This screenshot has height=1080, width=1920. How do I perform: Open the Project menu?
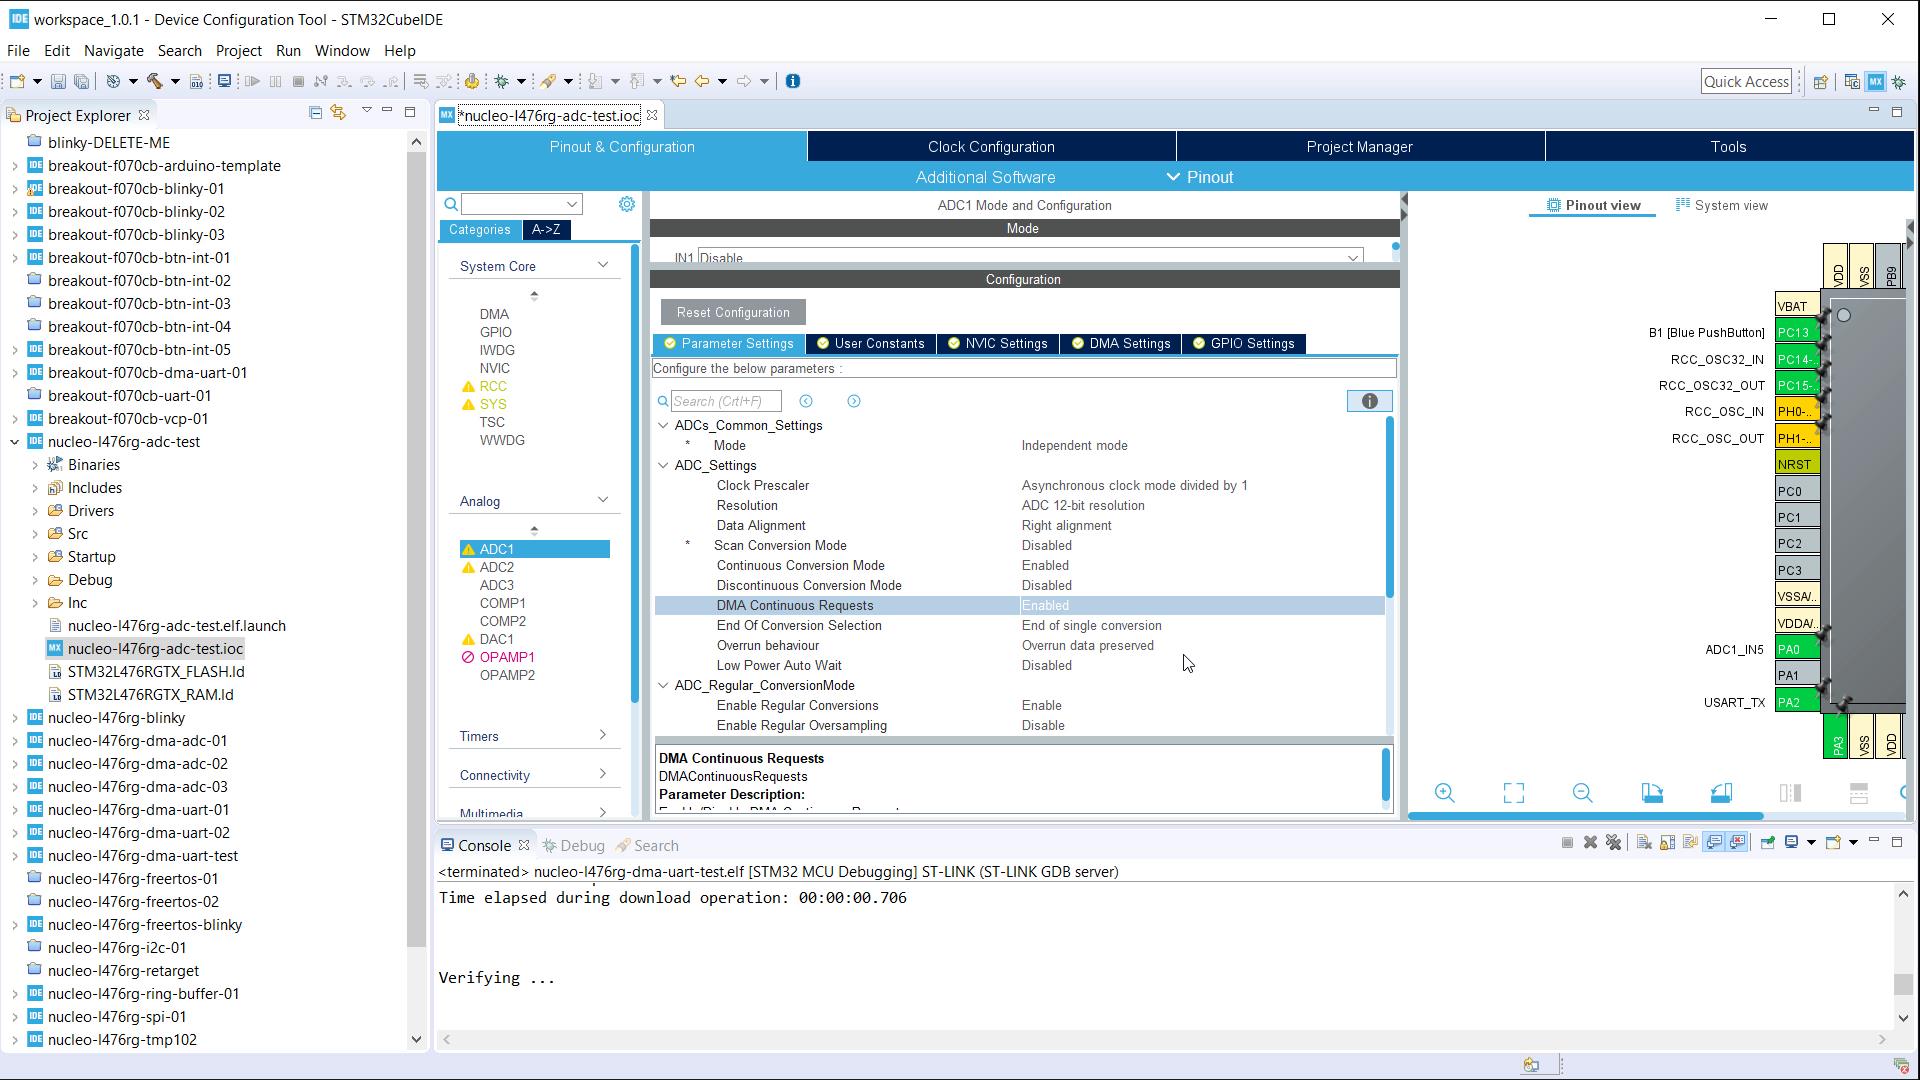pyautogui.click(x=238, y=50)
